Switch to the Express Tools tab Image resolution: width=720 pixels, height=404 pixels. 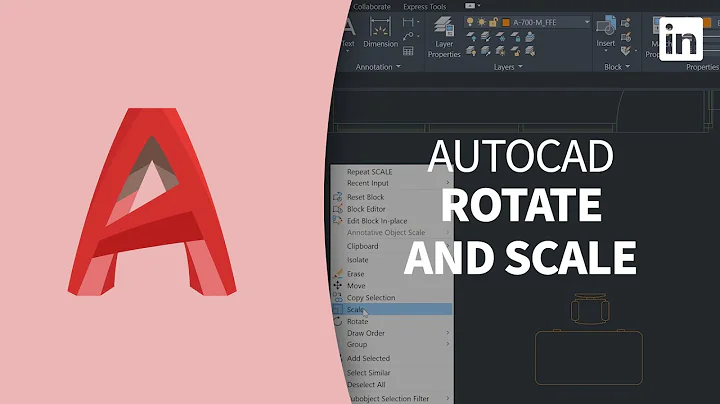(424, 6)
